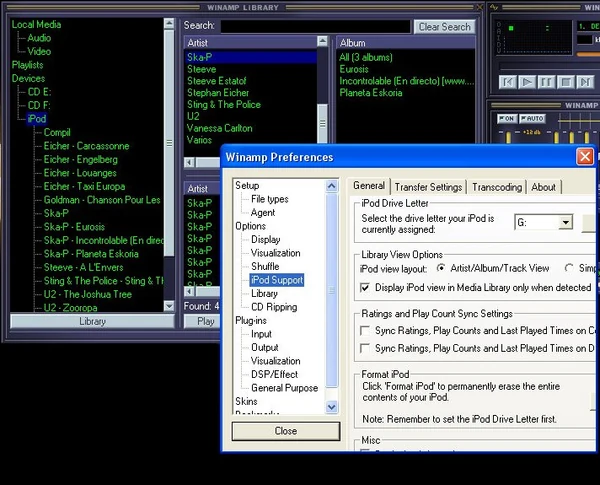
Task: Enable the first Sync Ratings, Play Counts checkbox
Action: [x=365, y=331]
